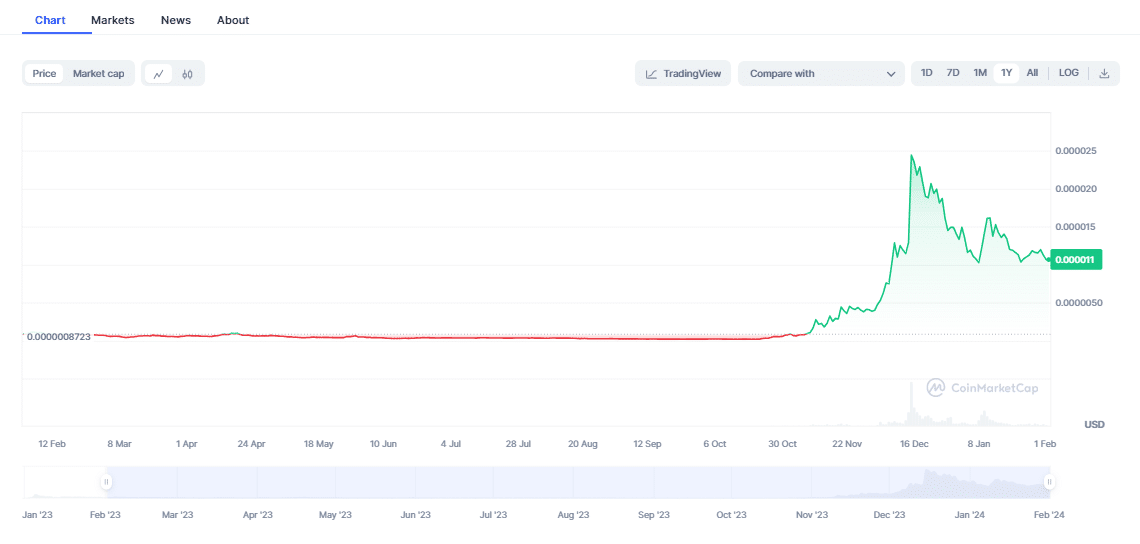The height and width of the screenshot is (544, 1140).
Task: Click the current price label 0.000011
Action: (1076, 260)
